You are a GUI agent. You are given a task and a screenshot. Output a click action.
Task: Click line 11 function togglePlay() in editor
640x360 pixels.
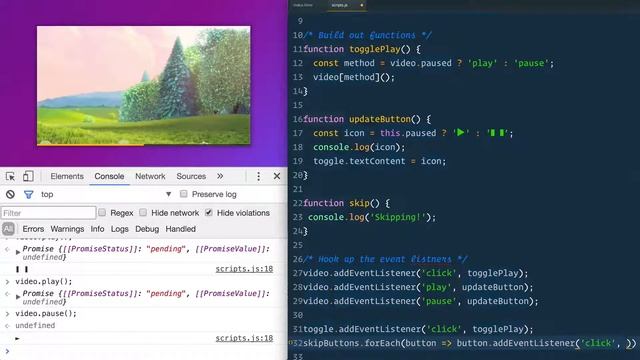coord(362,49)
